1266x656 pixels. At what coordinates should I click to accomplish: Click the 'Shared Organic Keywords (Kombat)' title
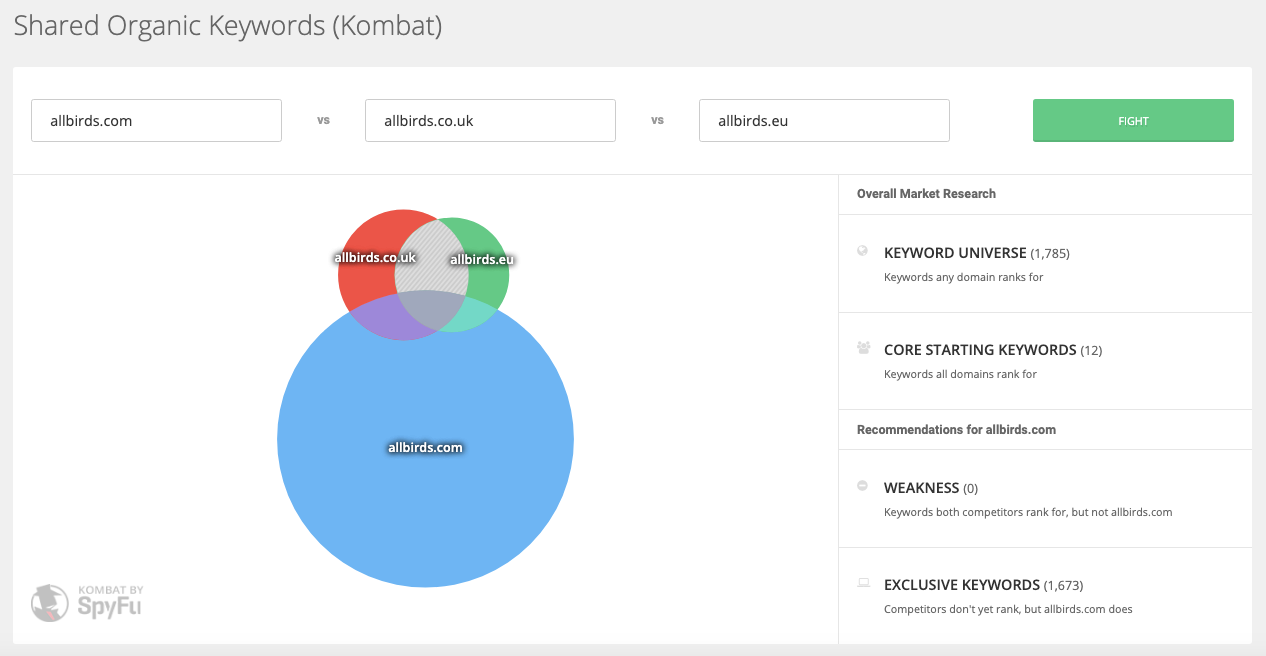(228, 26)
